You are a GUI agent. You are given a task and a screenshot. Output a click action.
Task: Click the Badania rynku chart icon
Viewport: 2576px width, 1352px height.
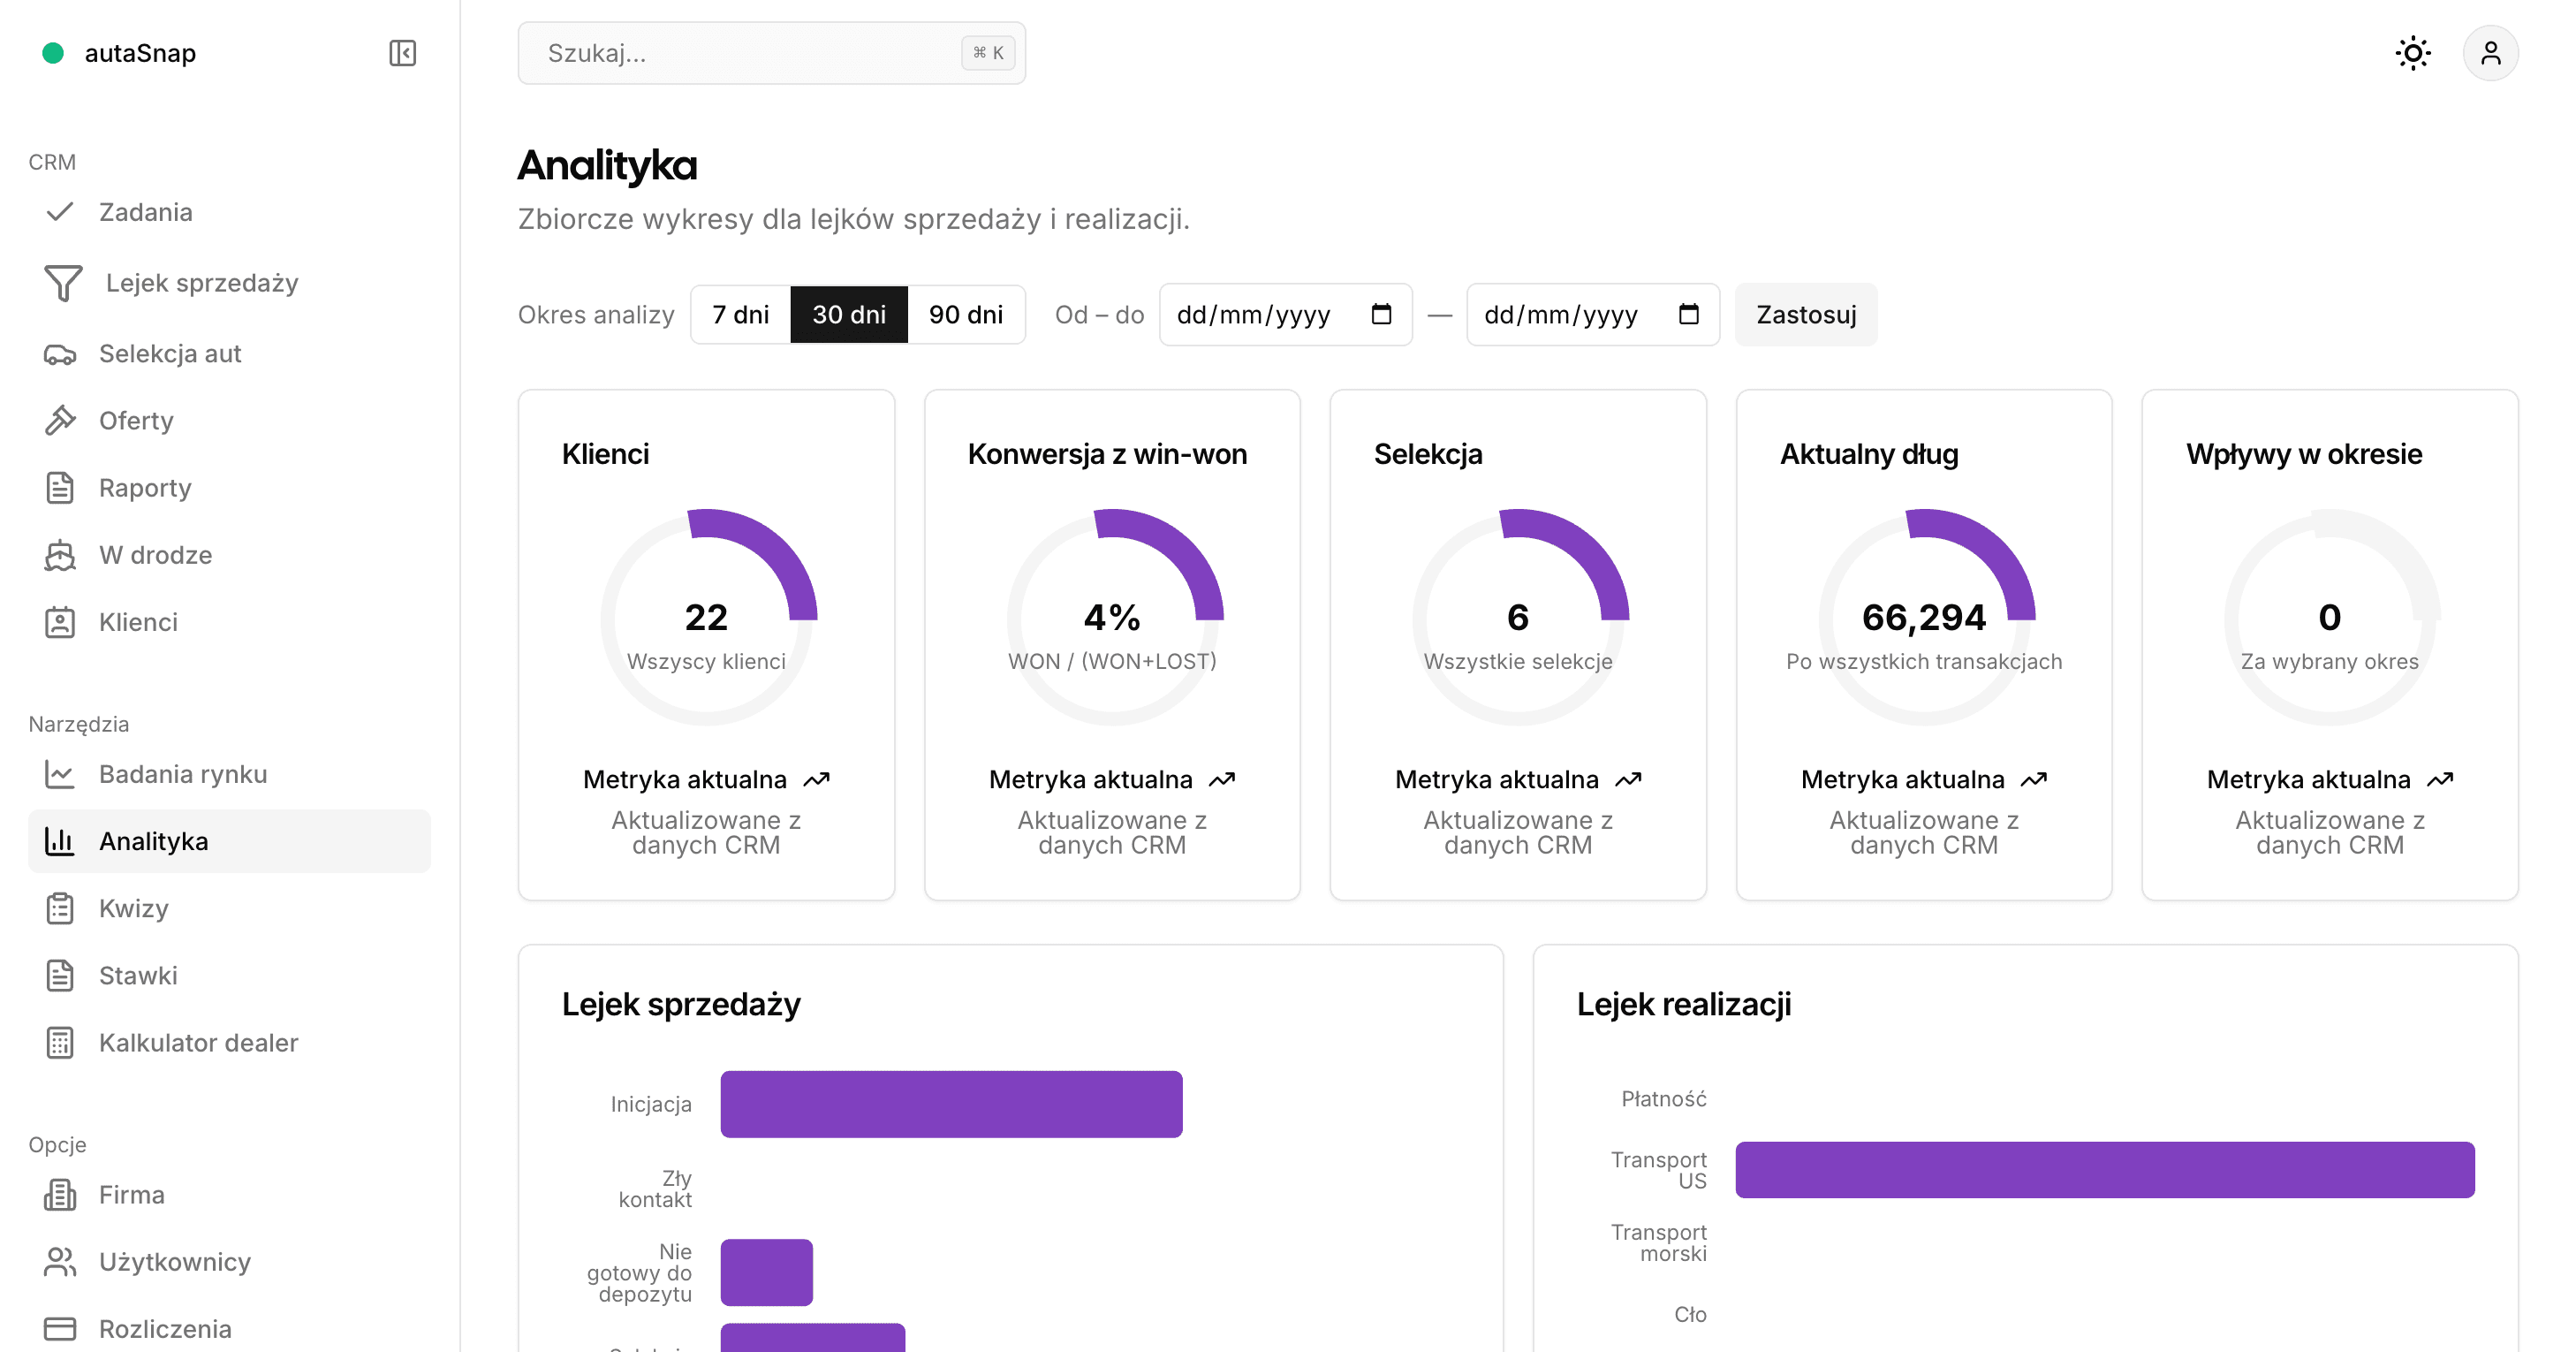[60, 774]
